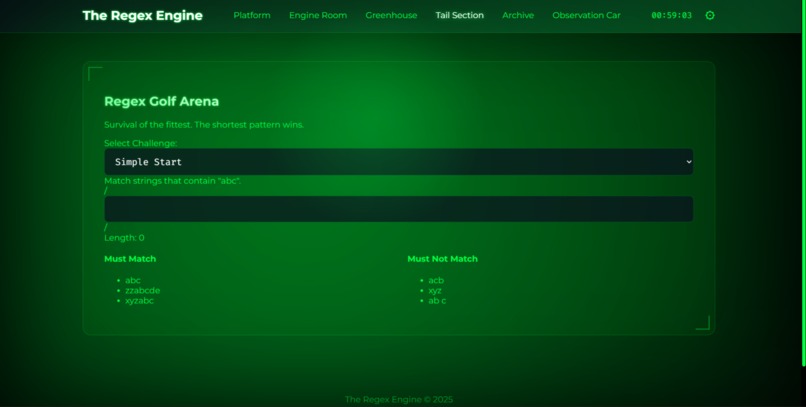Click the 'xyz' must-not-match entry
Viewport: 806px width, 407px height.
[x=435, y=290]
